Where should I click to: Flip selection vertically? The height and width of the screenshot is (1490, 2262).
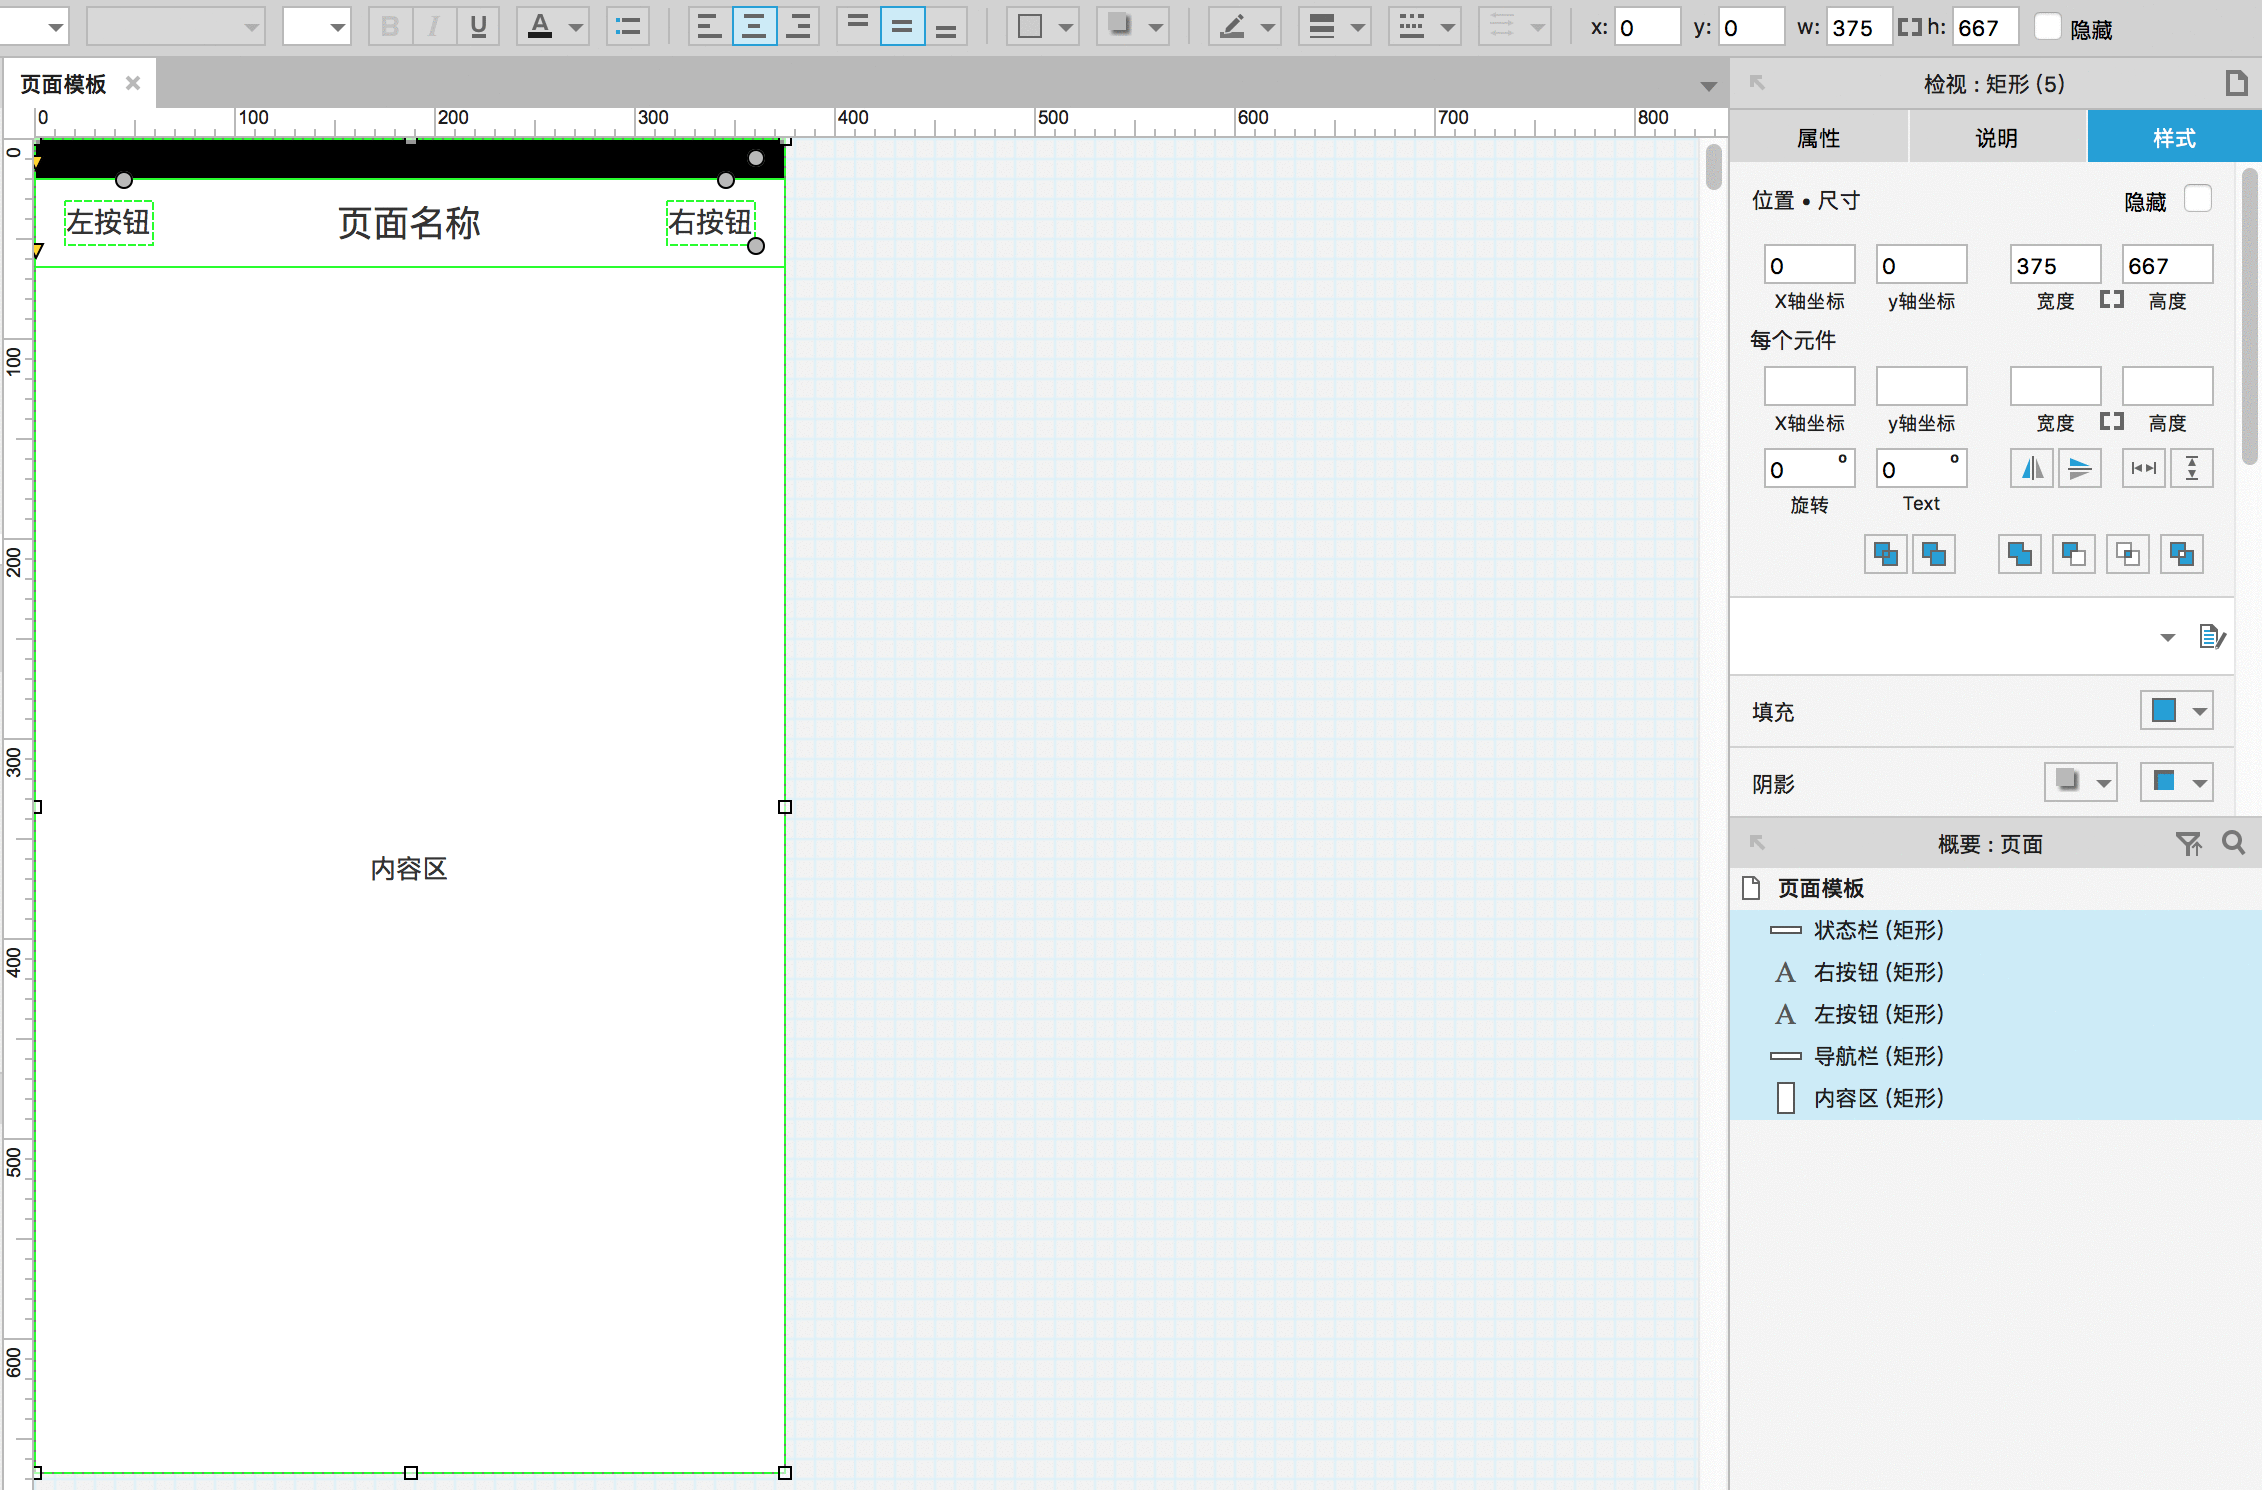(2080, 468)
